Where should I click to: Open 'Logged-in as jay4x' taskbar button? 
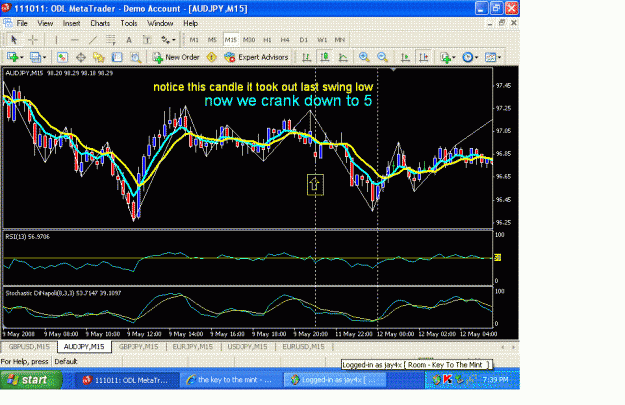click(x=335, y=380)
